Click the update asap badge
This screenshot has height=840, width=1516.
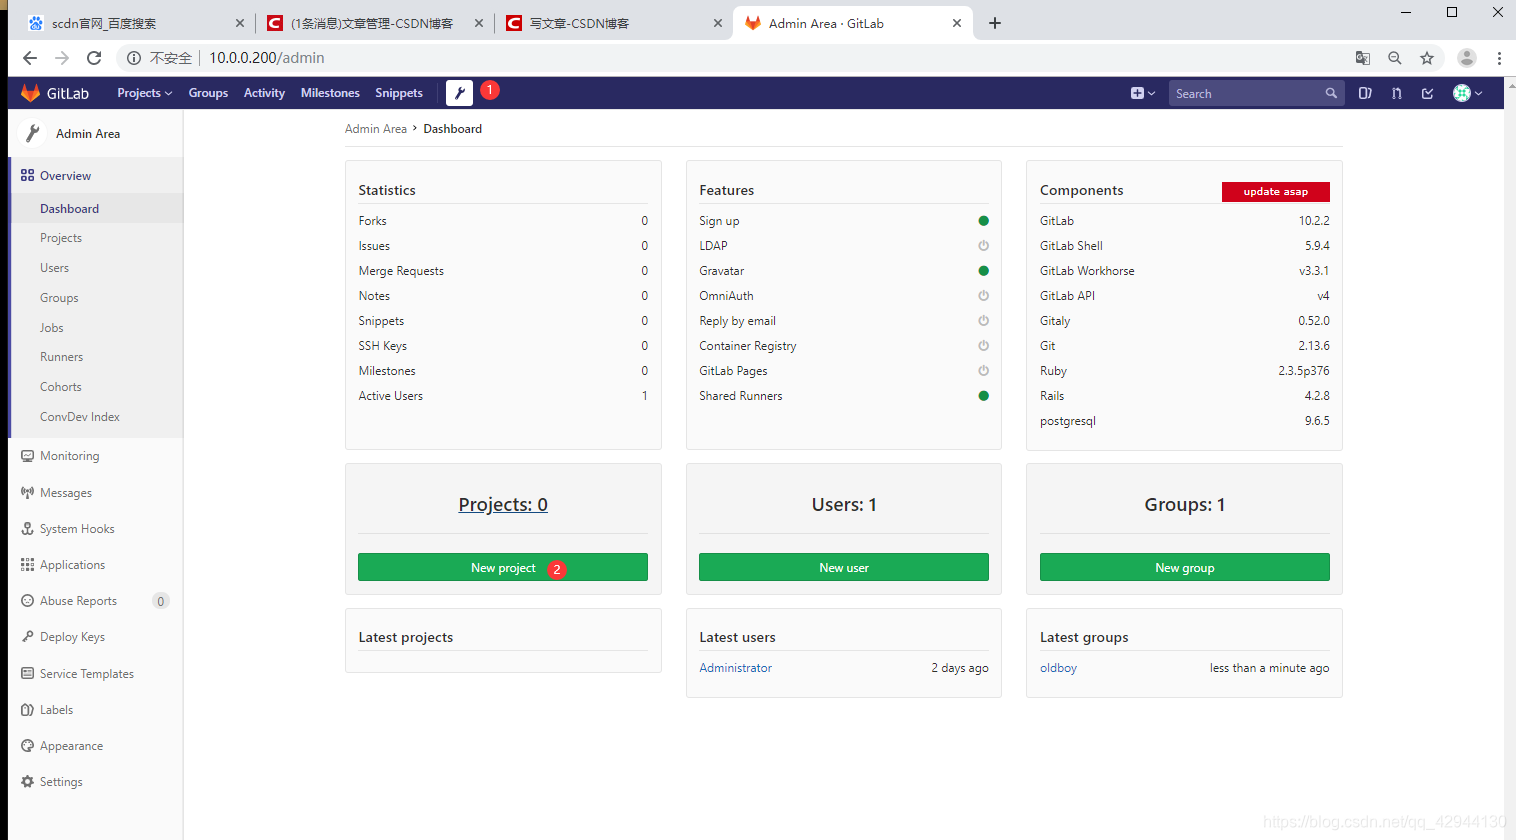[1275, 191]
